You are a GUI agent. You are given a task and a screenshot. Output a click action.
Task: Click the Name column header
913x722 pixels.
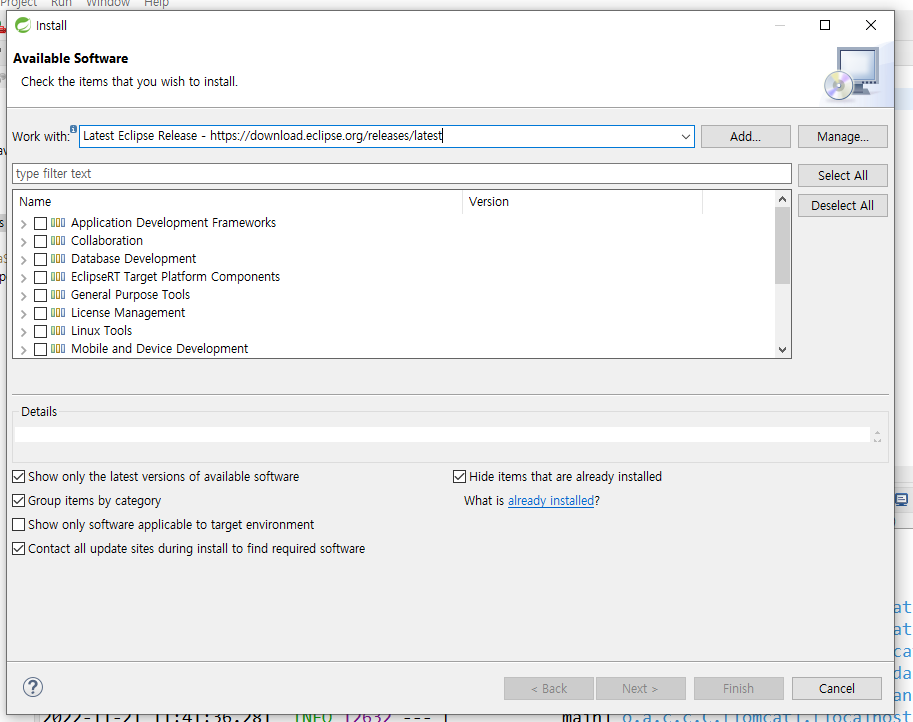[238, 201]
